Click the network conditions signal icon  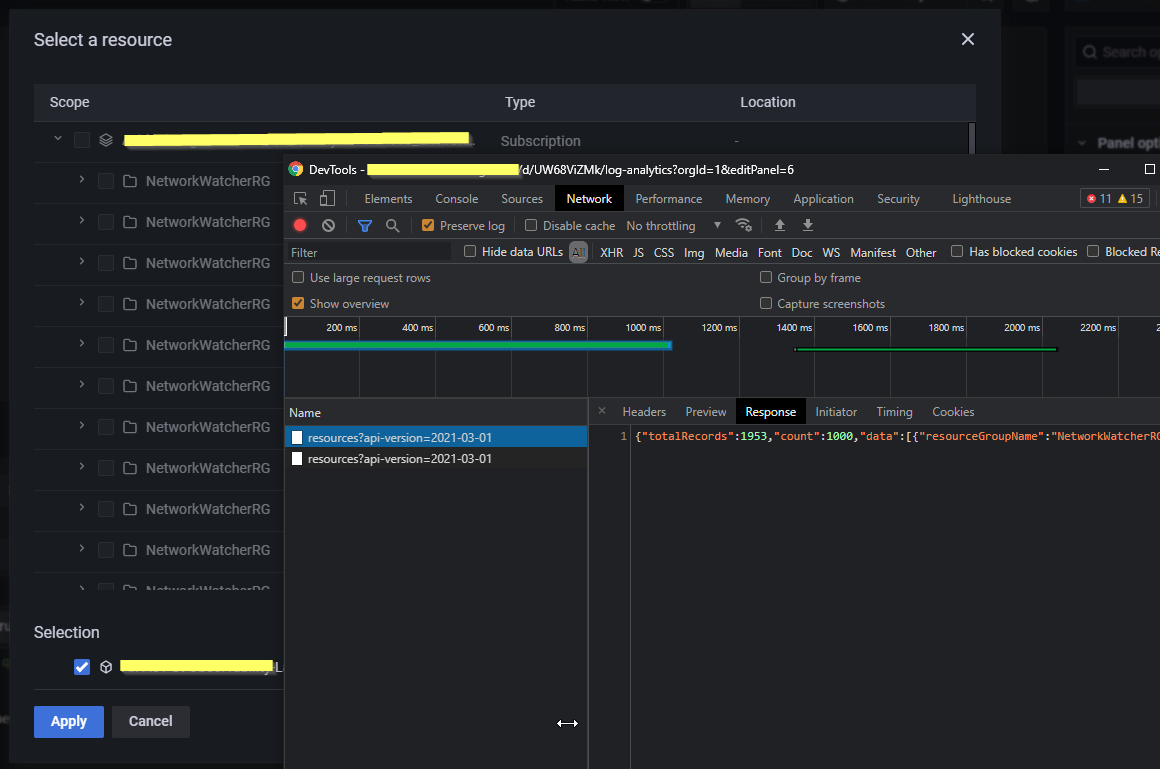coord(743,225)
